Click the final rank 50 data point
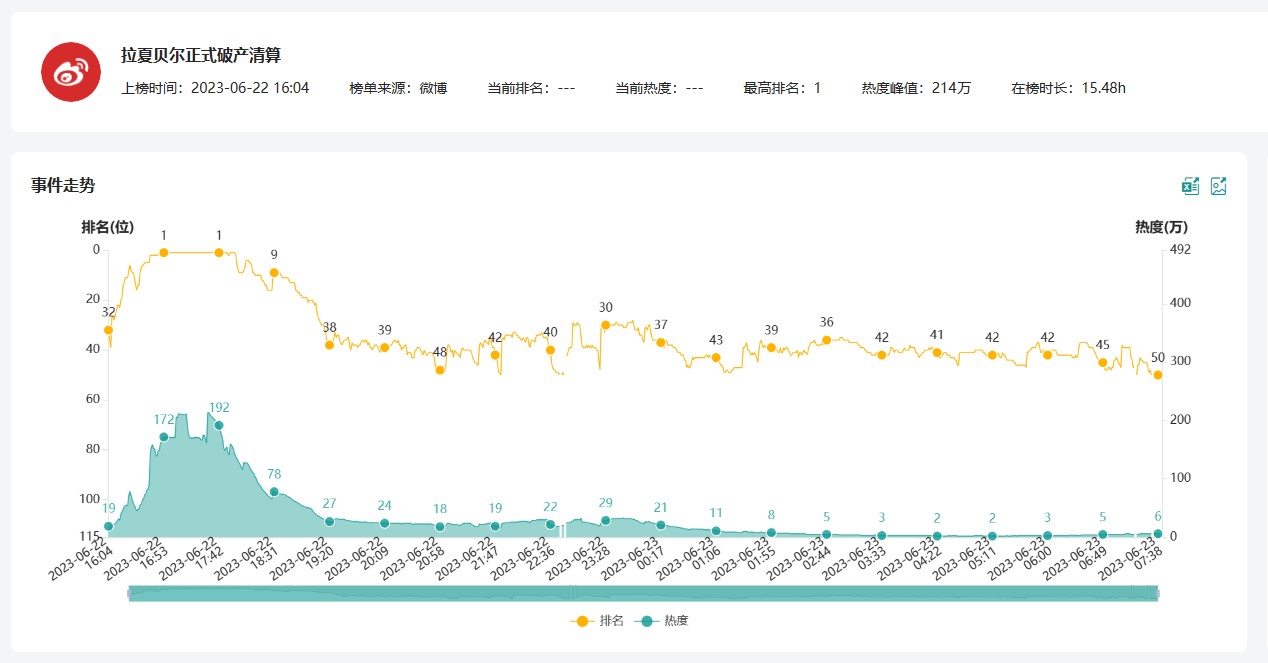1268x663 pixels. tap(1157, 375)
